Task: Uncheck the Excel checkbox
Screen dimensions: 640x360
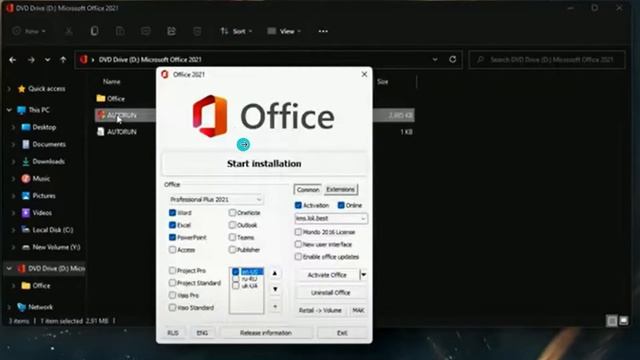Action: [172, 225]
